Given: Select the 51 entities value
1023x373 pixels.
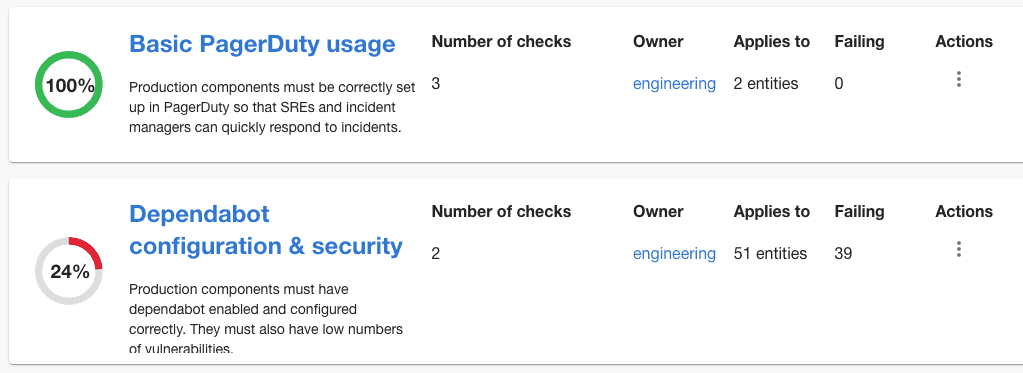Looking at the screenshot, I should click(771, 253).
